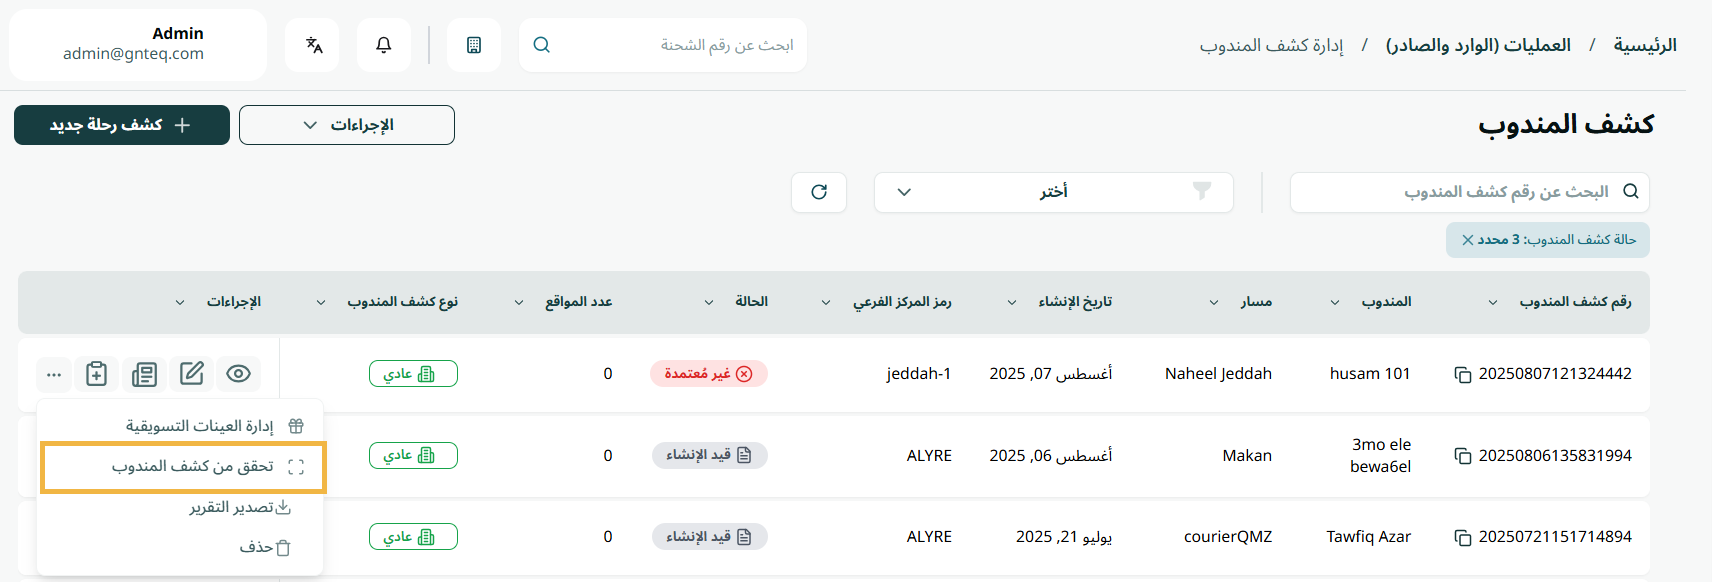Expand الإجراءات column header chevron
Screen dimensions: 1712x582
click(180, 302)
